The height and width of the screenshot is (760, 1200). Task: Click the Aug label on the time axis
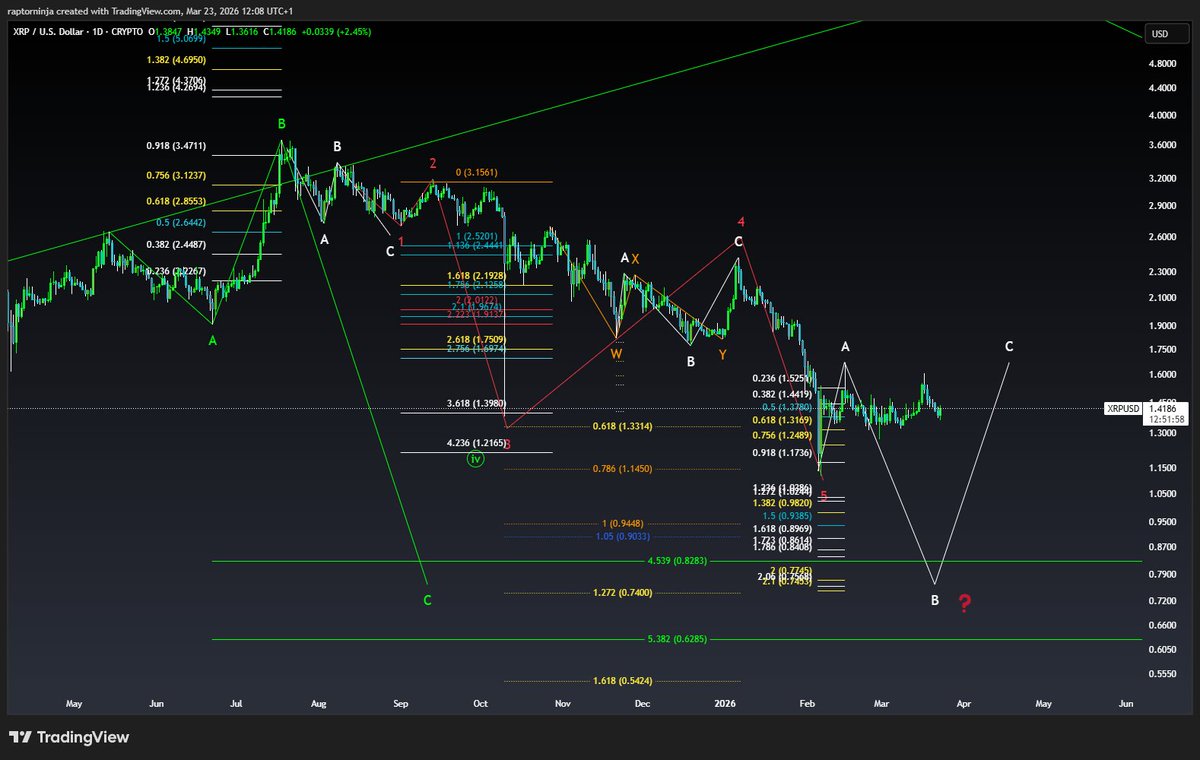tap(318, 704)
